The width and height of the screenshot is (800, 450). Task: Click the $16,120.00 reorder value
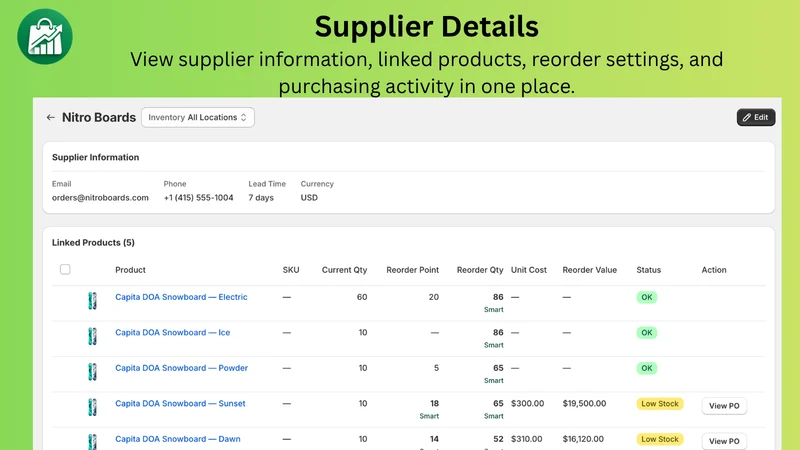point(583,439)
